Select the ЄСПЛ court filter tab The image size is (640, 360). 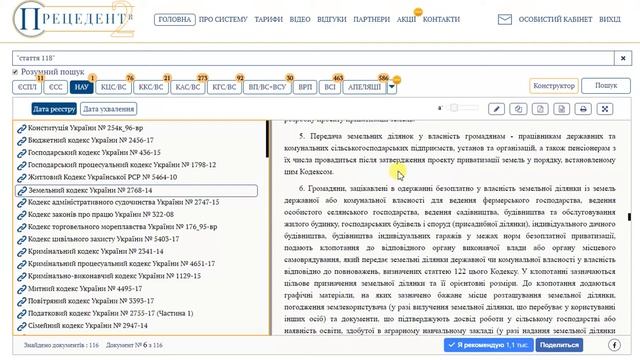coord(27,87)
